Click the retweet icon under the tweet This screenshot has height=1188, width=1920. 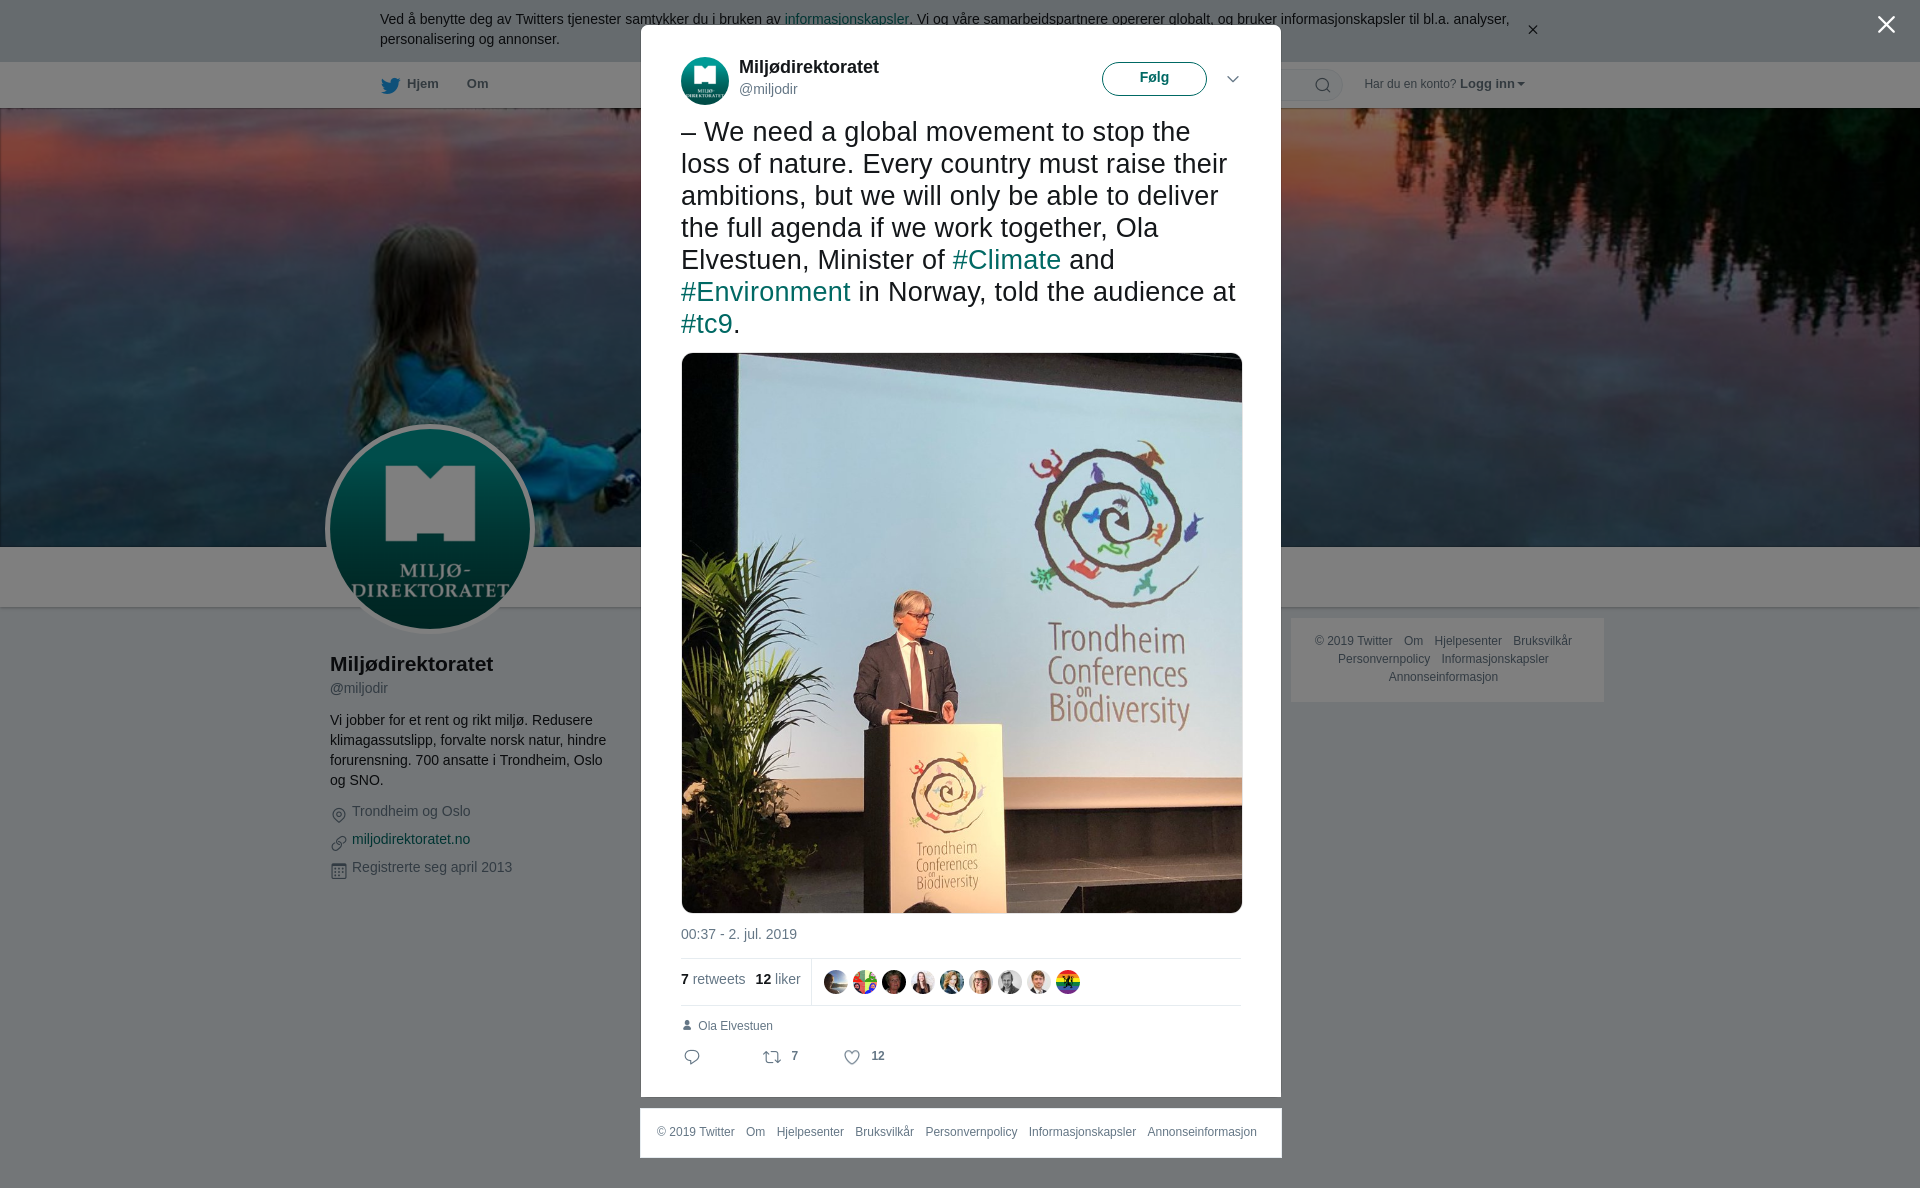[772, 1057]
